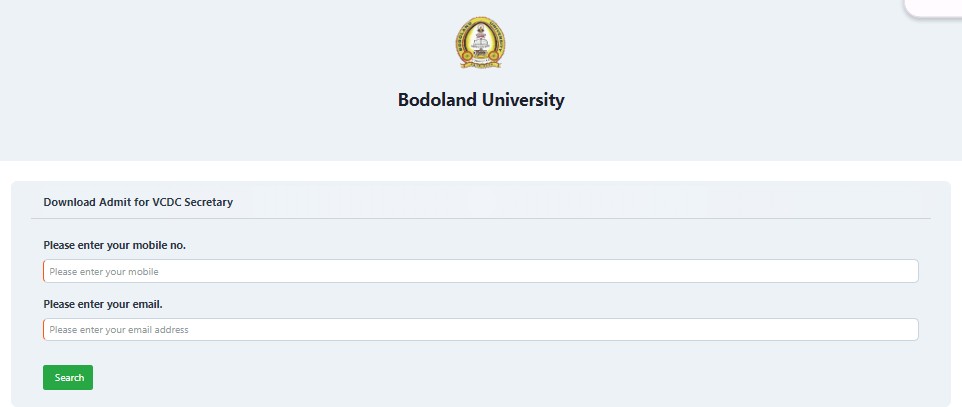Screen dimensions: 962x407
Task: Click the green Search button
Action: (x=68, y=378)
